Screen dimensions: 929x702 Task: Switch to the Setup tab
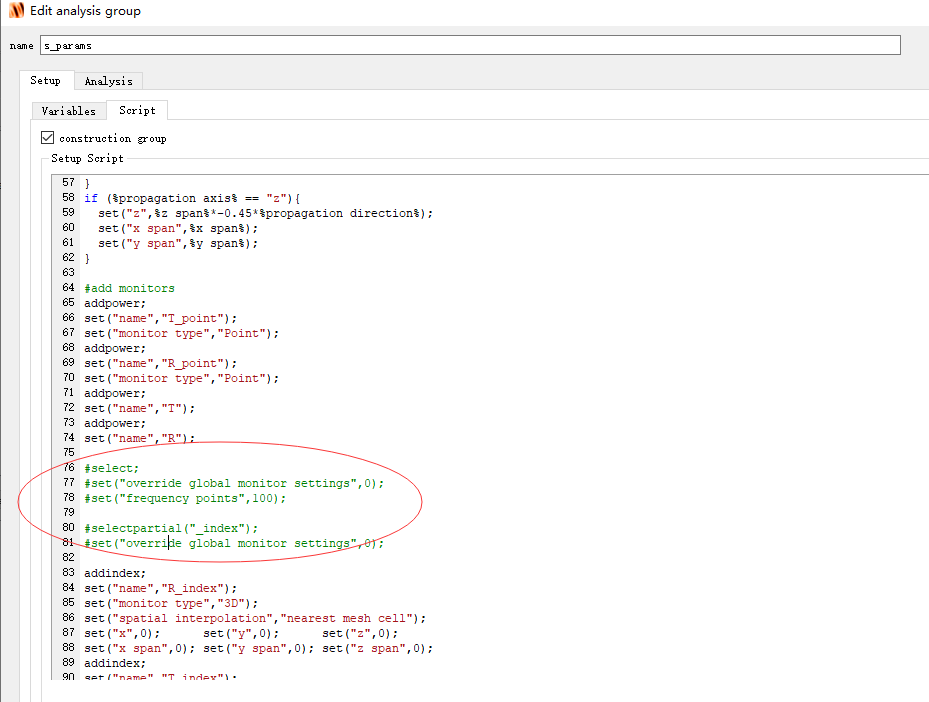[46, 81]
